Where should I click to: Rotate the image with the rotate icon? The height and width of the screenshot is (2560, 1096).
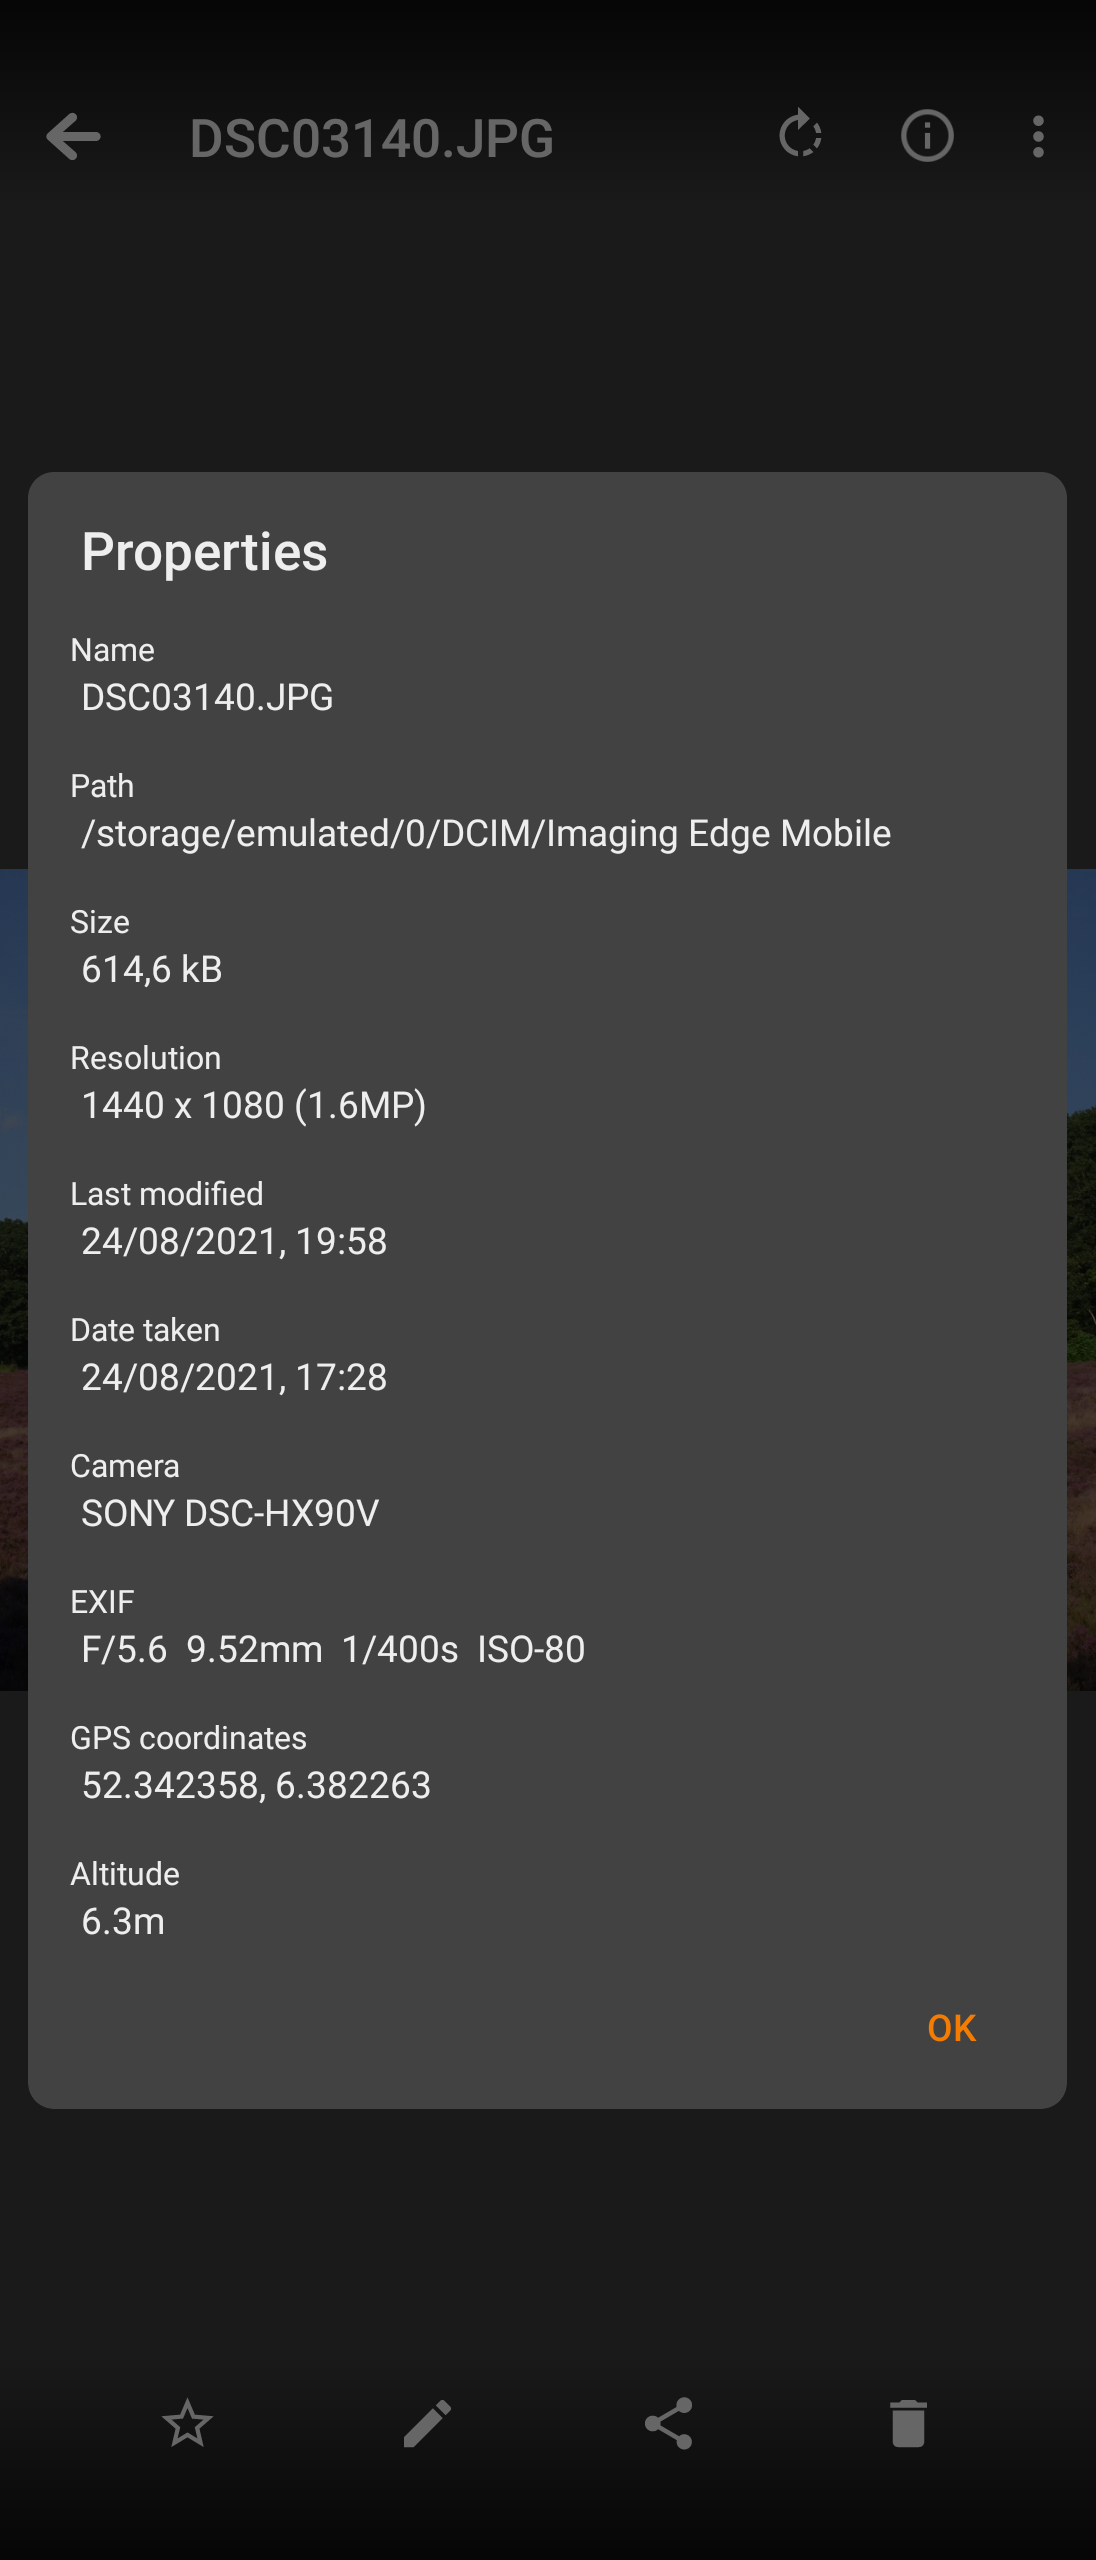point(800,135)
